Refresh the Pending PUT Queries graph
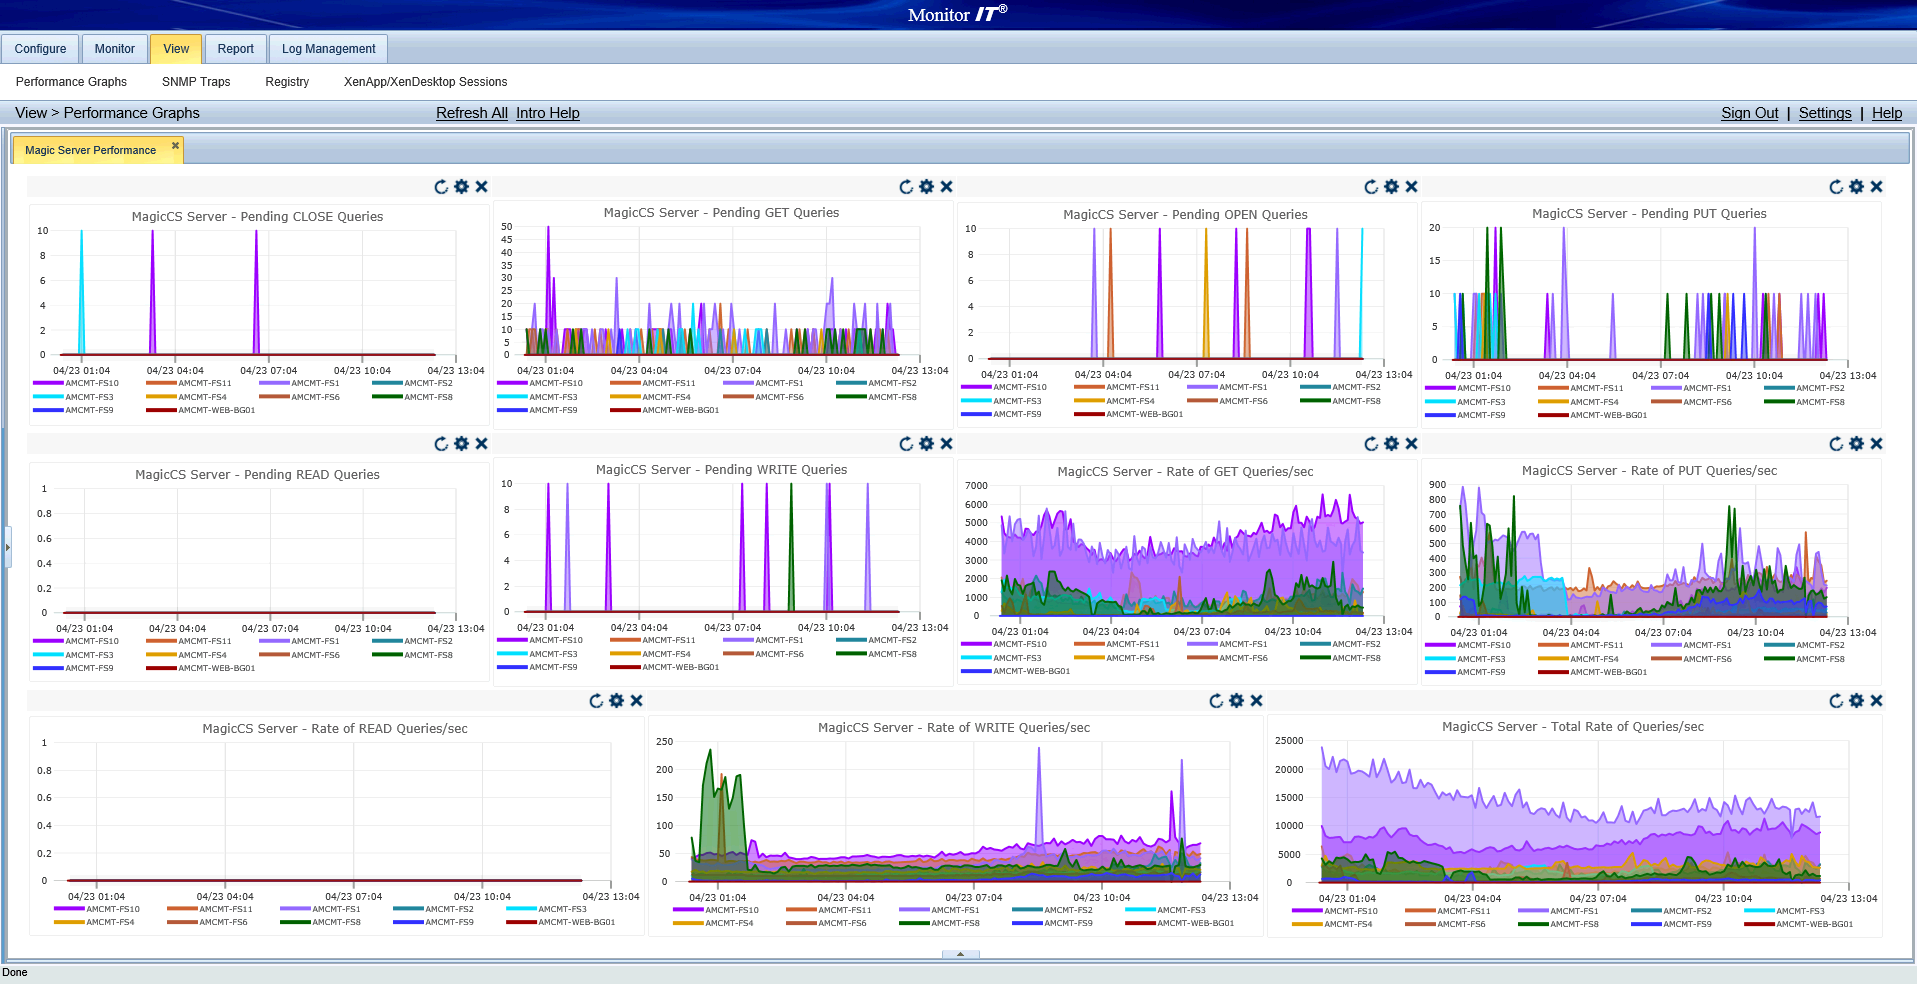Viewport: 1917px width, 984px height. (x=1836, y=187)
